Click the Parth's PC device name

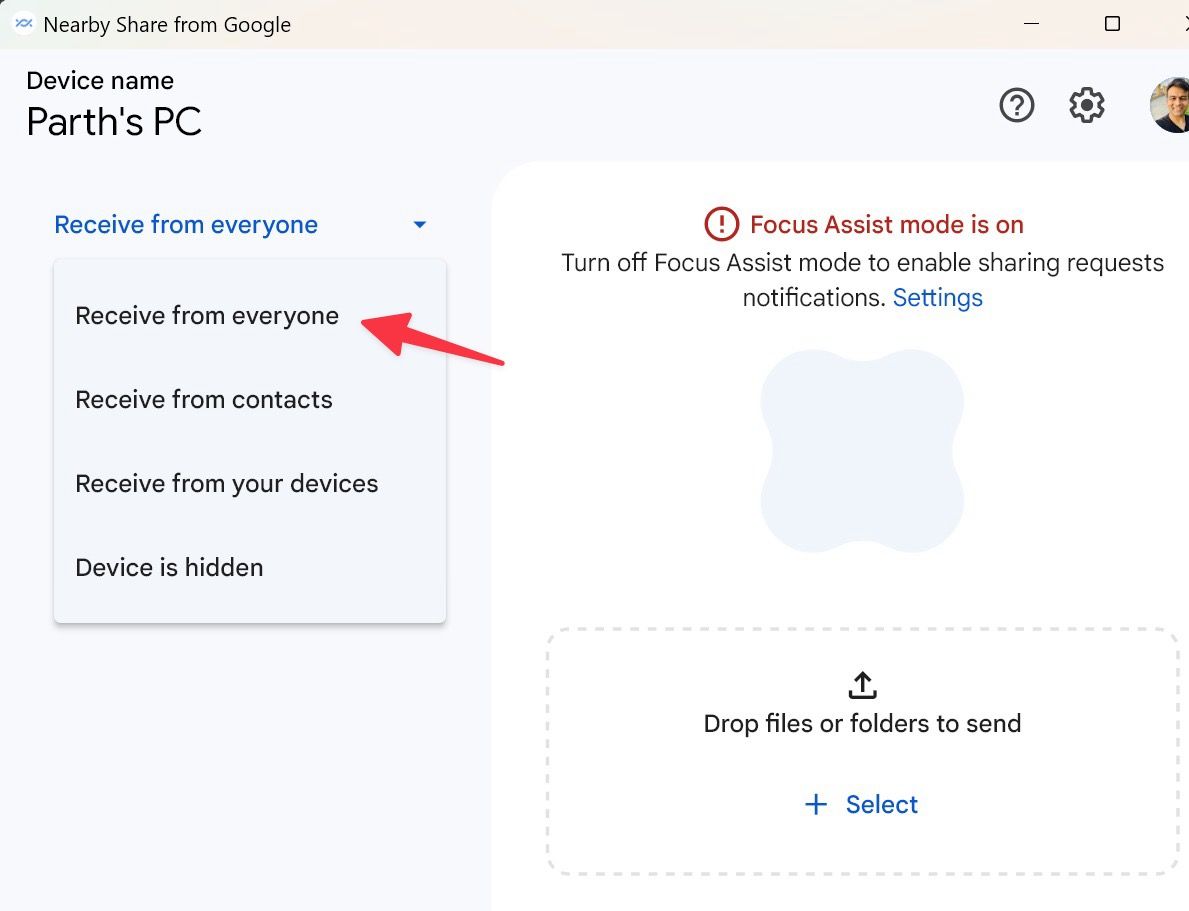click(x=114, y=122)
